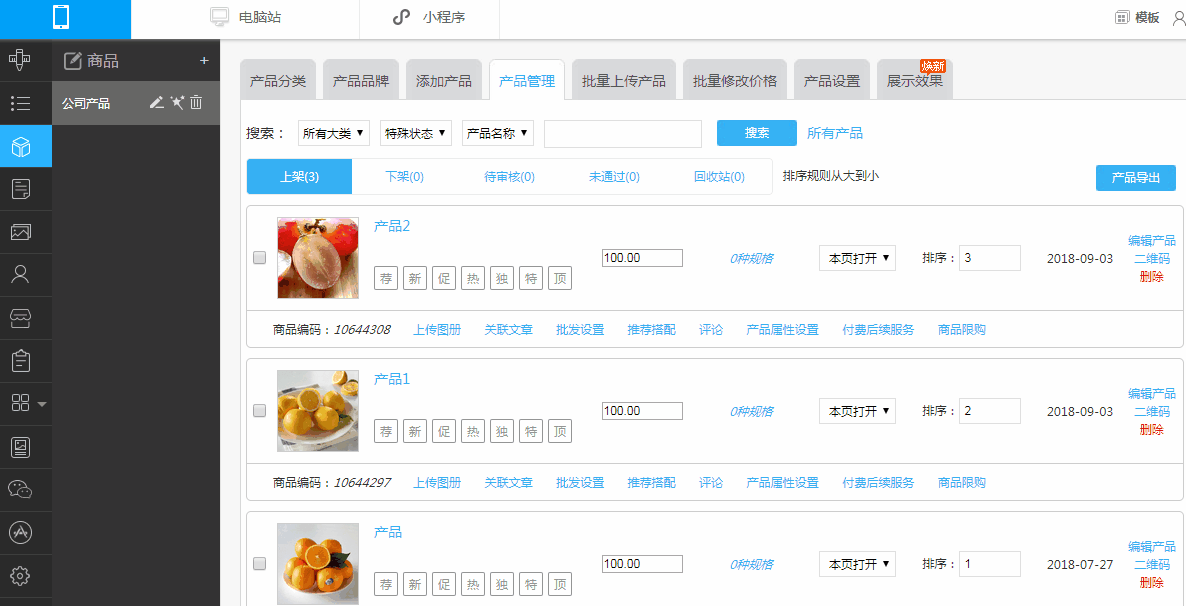Click the list icon in the left sidebar
Viewport: 1186px width, 606px height.
point(21,104)
